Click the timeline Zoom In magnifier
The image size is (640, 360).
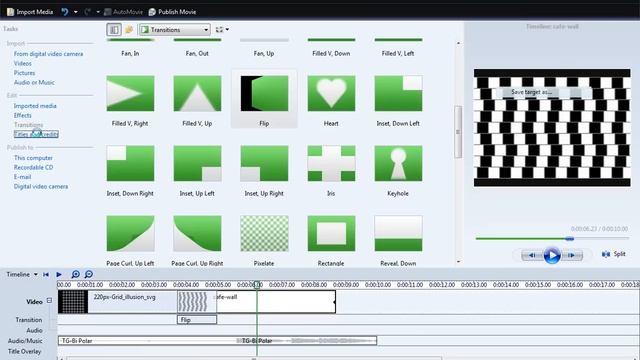[76, 274]
